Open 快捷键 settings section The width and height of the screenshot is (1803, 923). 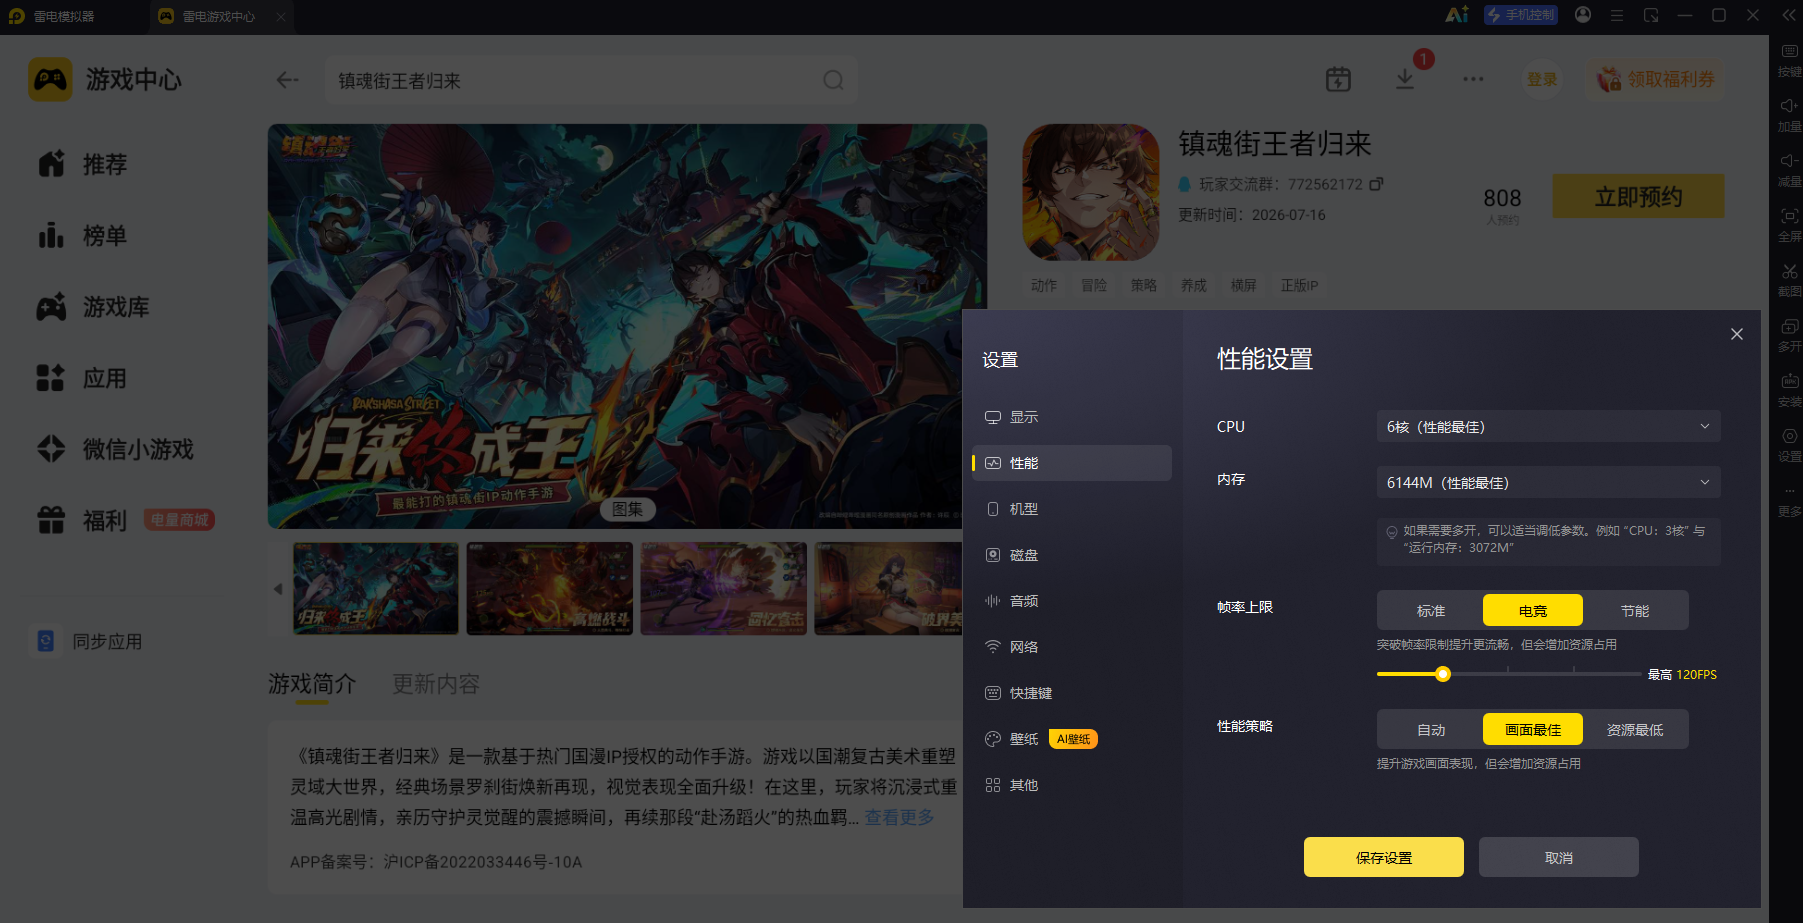coord(1072,693)
